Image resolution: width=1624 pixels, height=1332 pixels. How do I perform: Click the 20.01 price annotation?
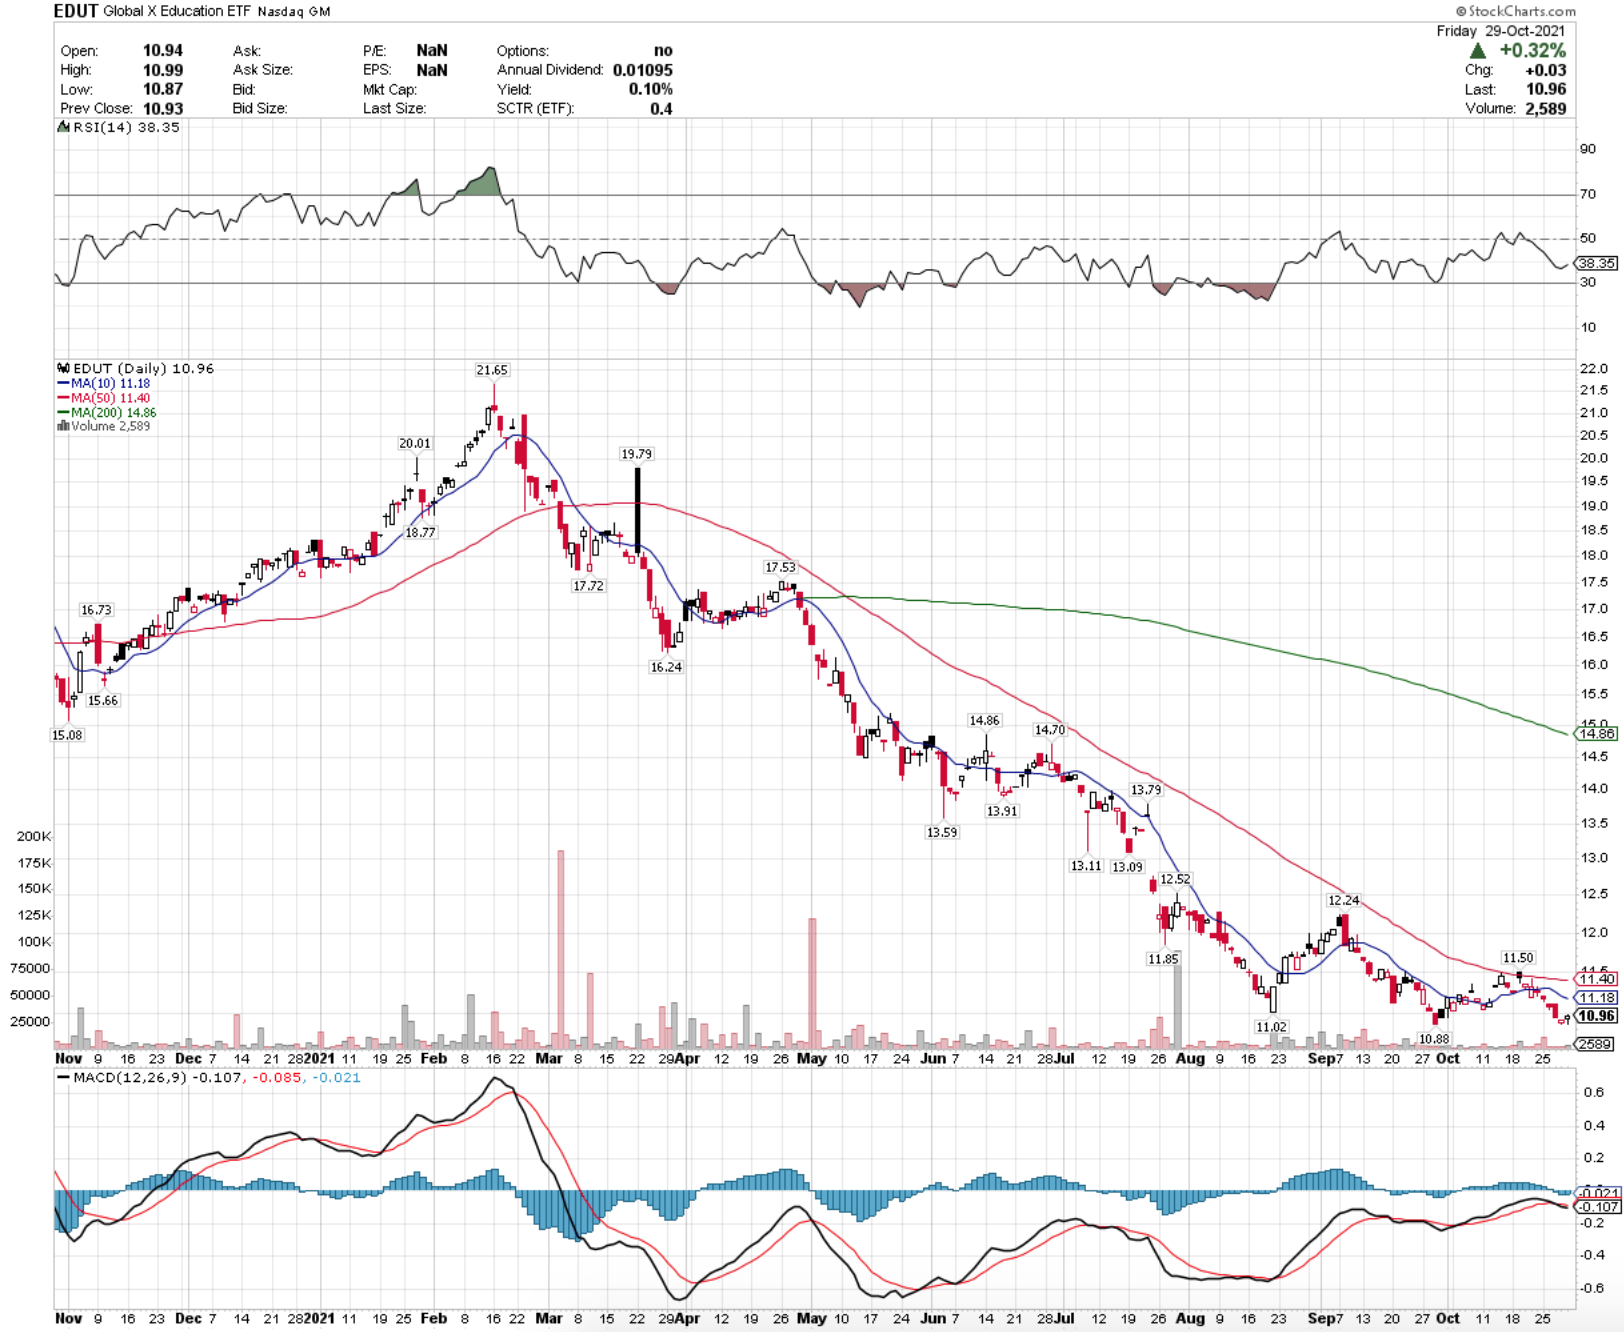(415, 443)
